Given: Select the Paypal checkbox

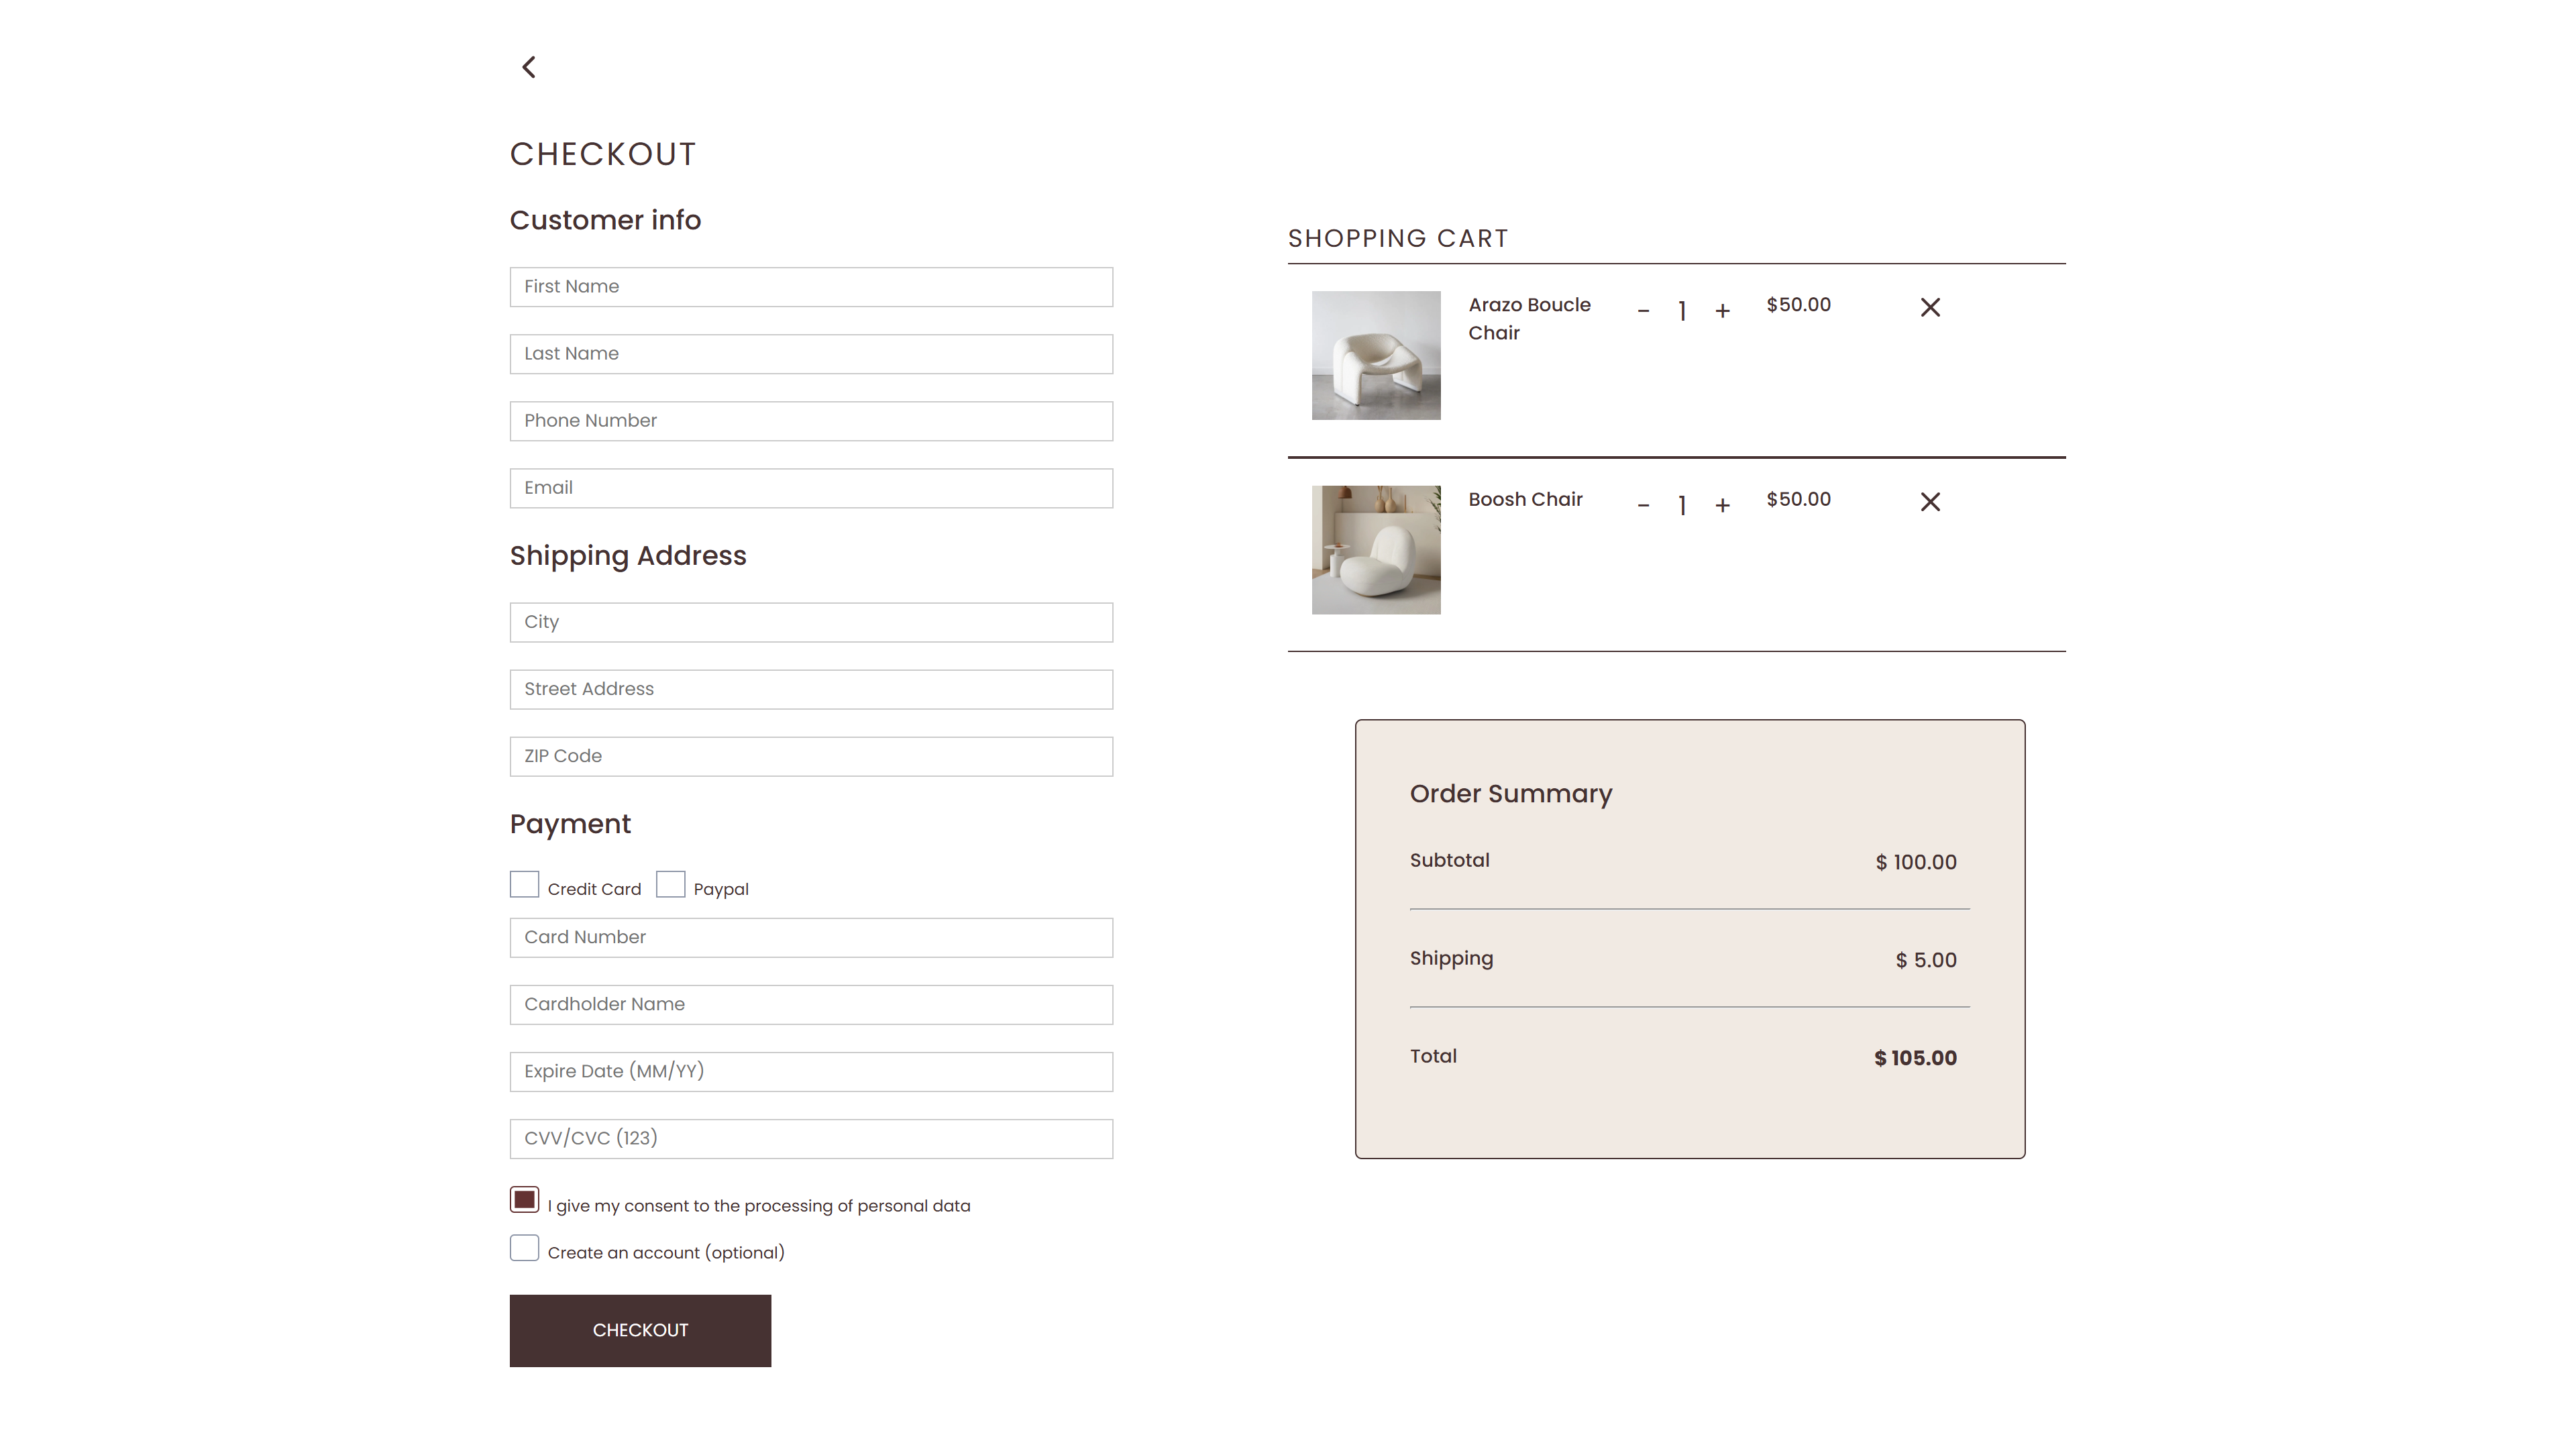Looking at the screenshot, I should (x=670, y=884).
